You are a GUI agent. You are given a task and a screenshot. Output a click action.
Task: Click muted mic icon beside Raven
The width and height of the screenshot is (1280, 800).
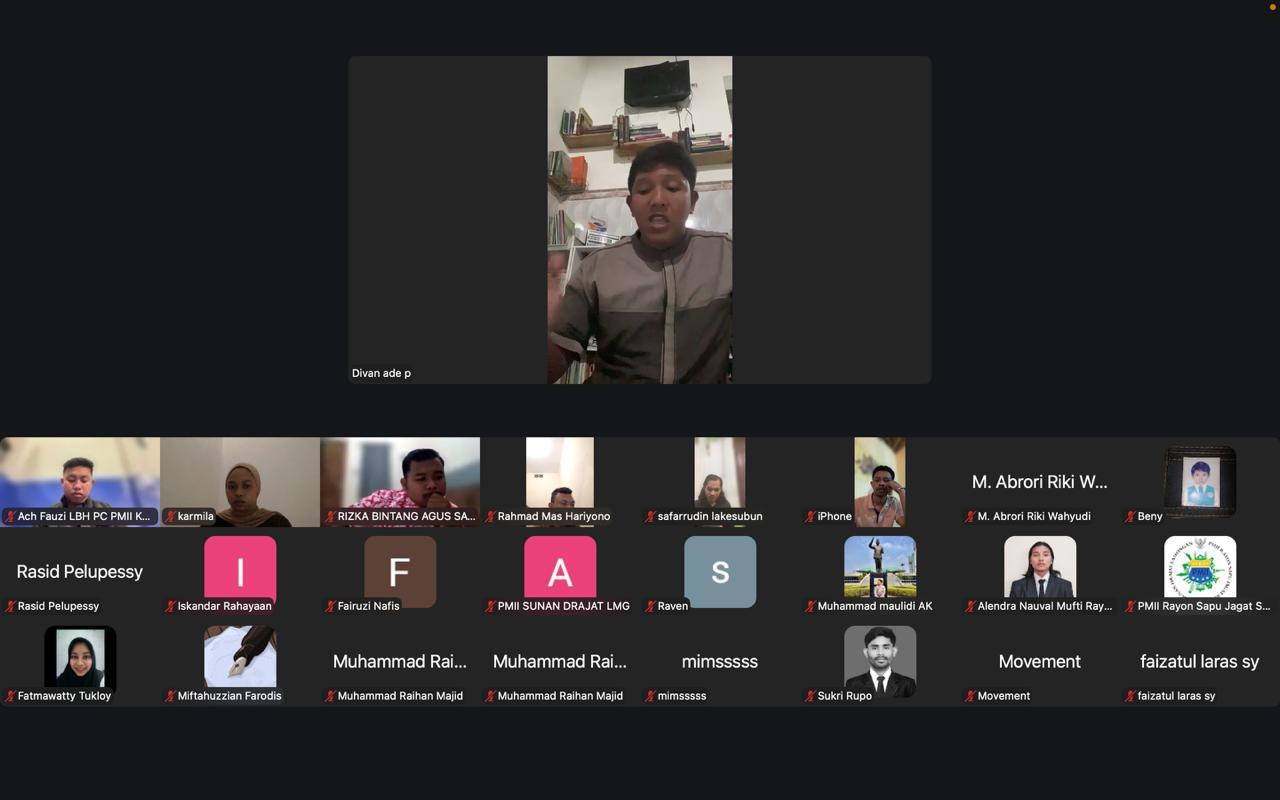pyautogui.click(x=651, y=606)
